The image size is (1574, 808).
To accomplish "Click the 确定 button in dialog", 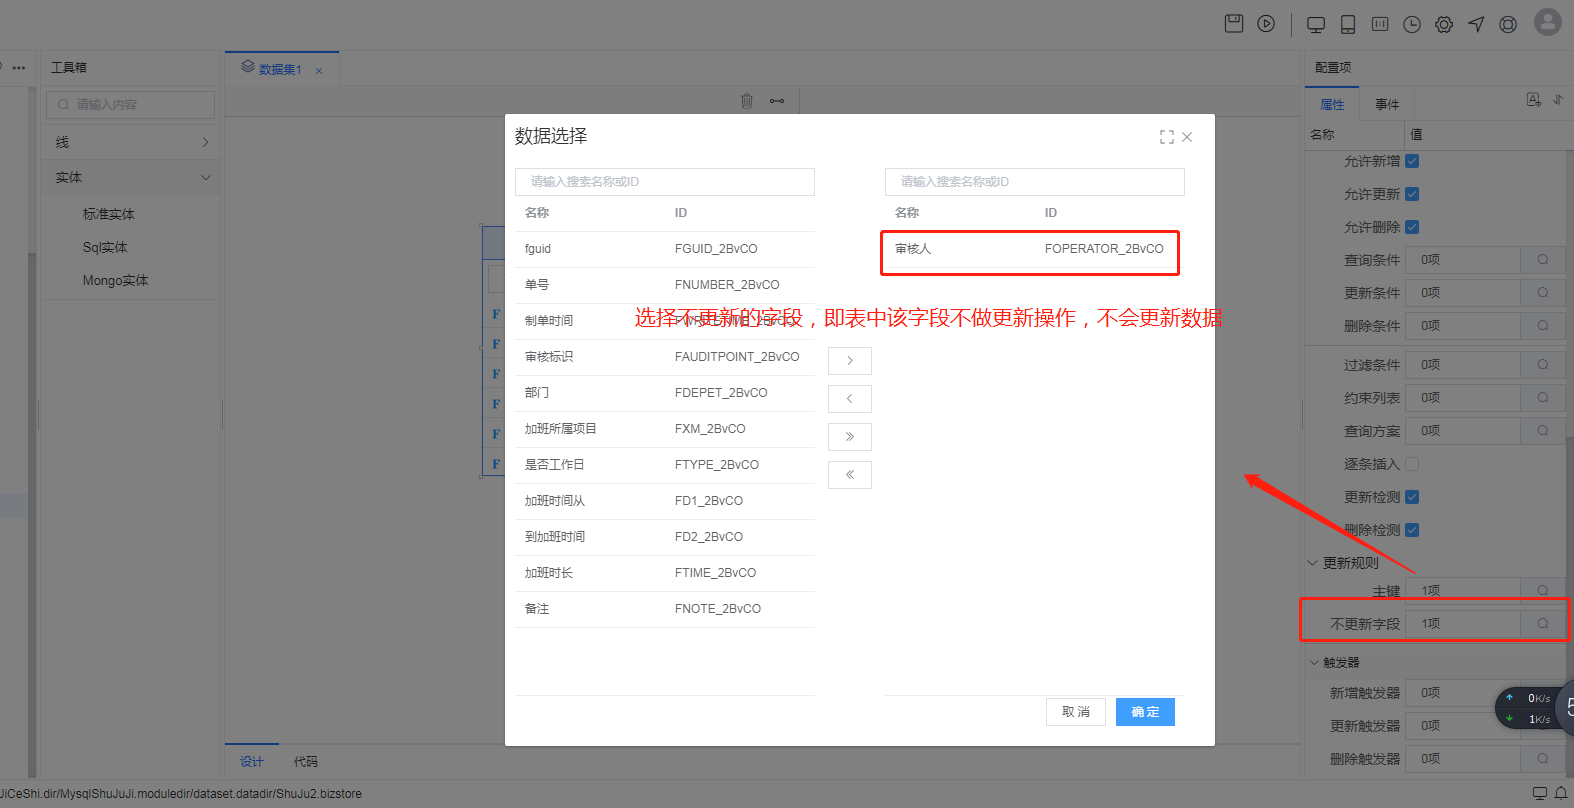I will pos(1145,712).
